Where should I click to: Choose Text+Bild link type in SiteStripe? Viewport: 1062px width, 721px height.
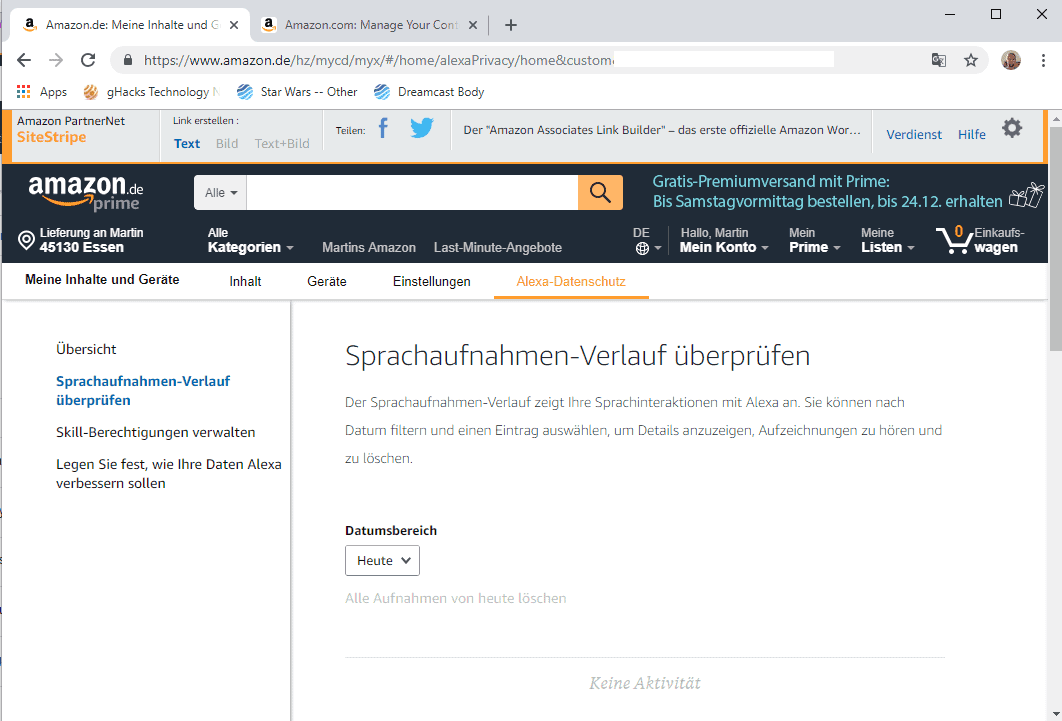[282, 144]
